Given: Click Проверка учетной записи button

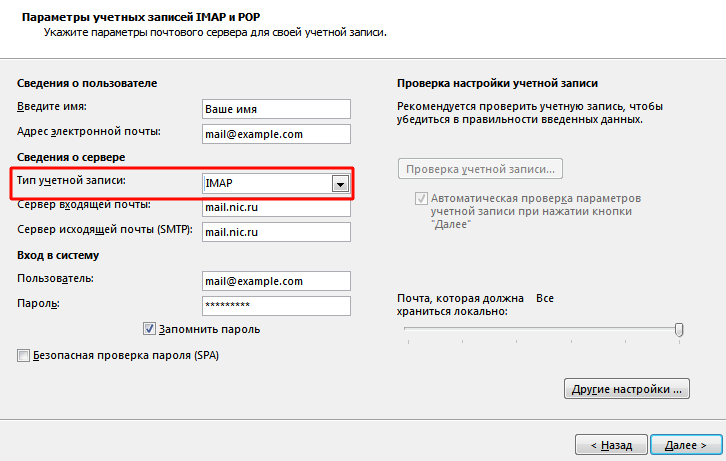Looking at the screenshot, I should pyautogui.click(x=480, y=169).
